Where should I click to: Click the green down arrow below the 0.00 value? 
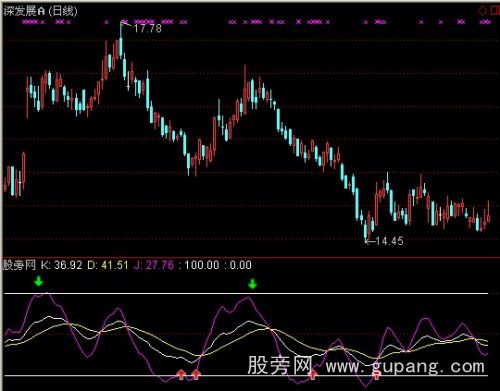tap(253, 284)
